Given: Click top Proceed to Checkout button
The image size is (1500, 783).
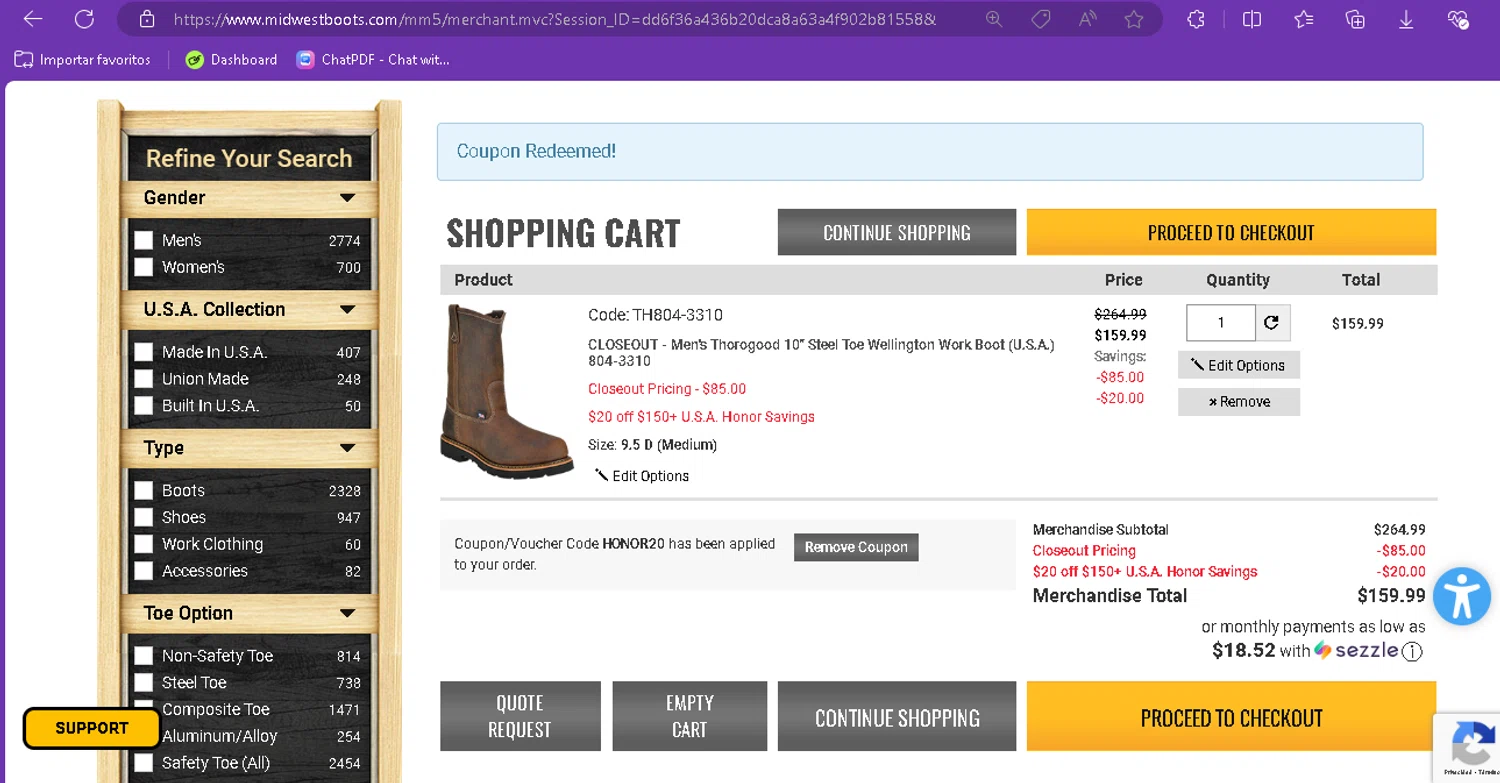Looking at the screenshot, I should click(1231, 232).
